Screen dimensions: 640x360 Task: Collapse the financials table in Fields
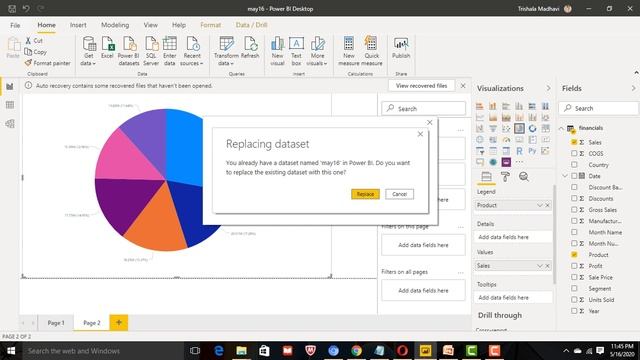(x=561, y=128)
